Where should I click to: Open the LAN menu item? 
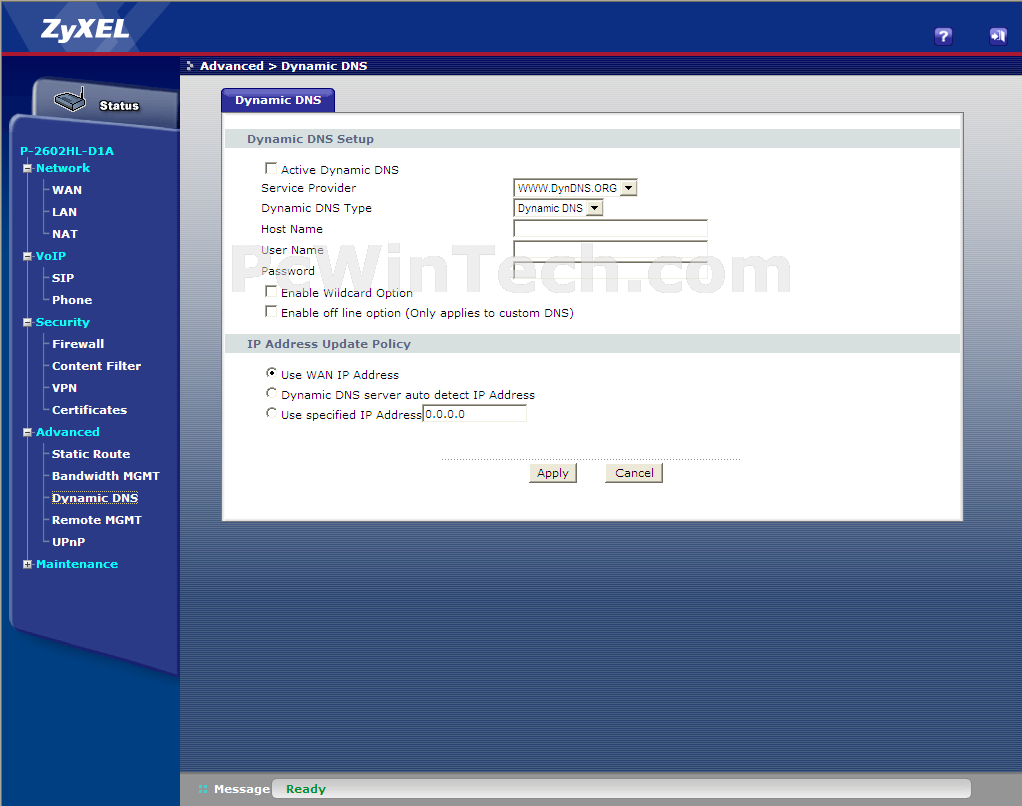65,212
